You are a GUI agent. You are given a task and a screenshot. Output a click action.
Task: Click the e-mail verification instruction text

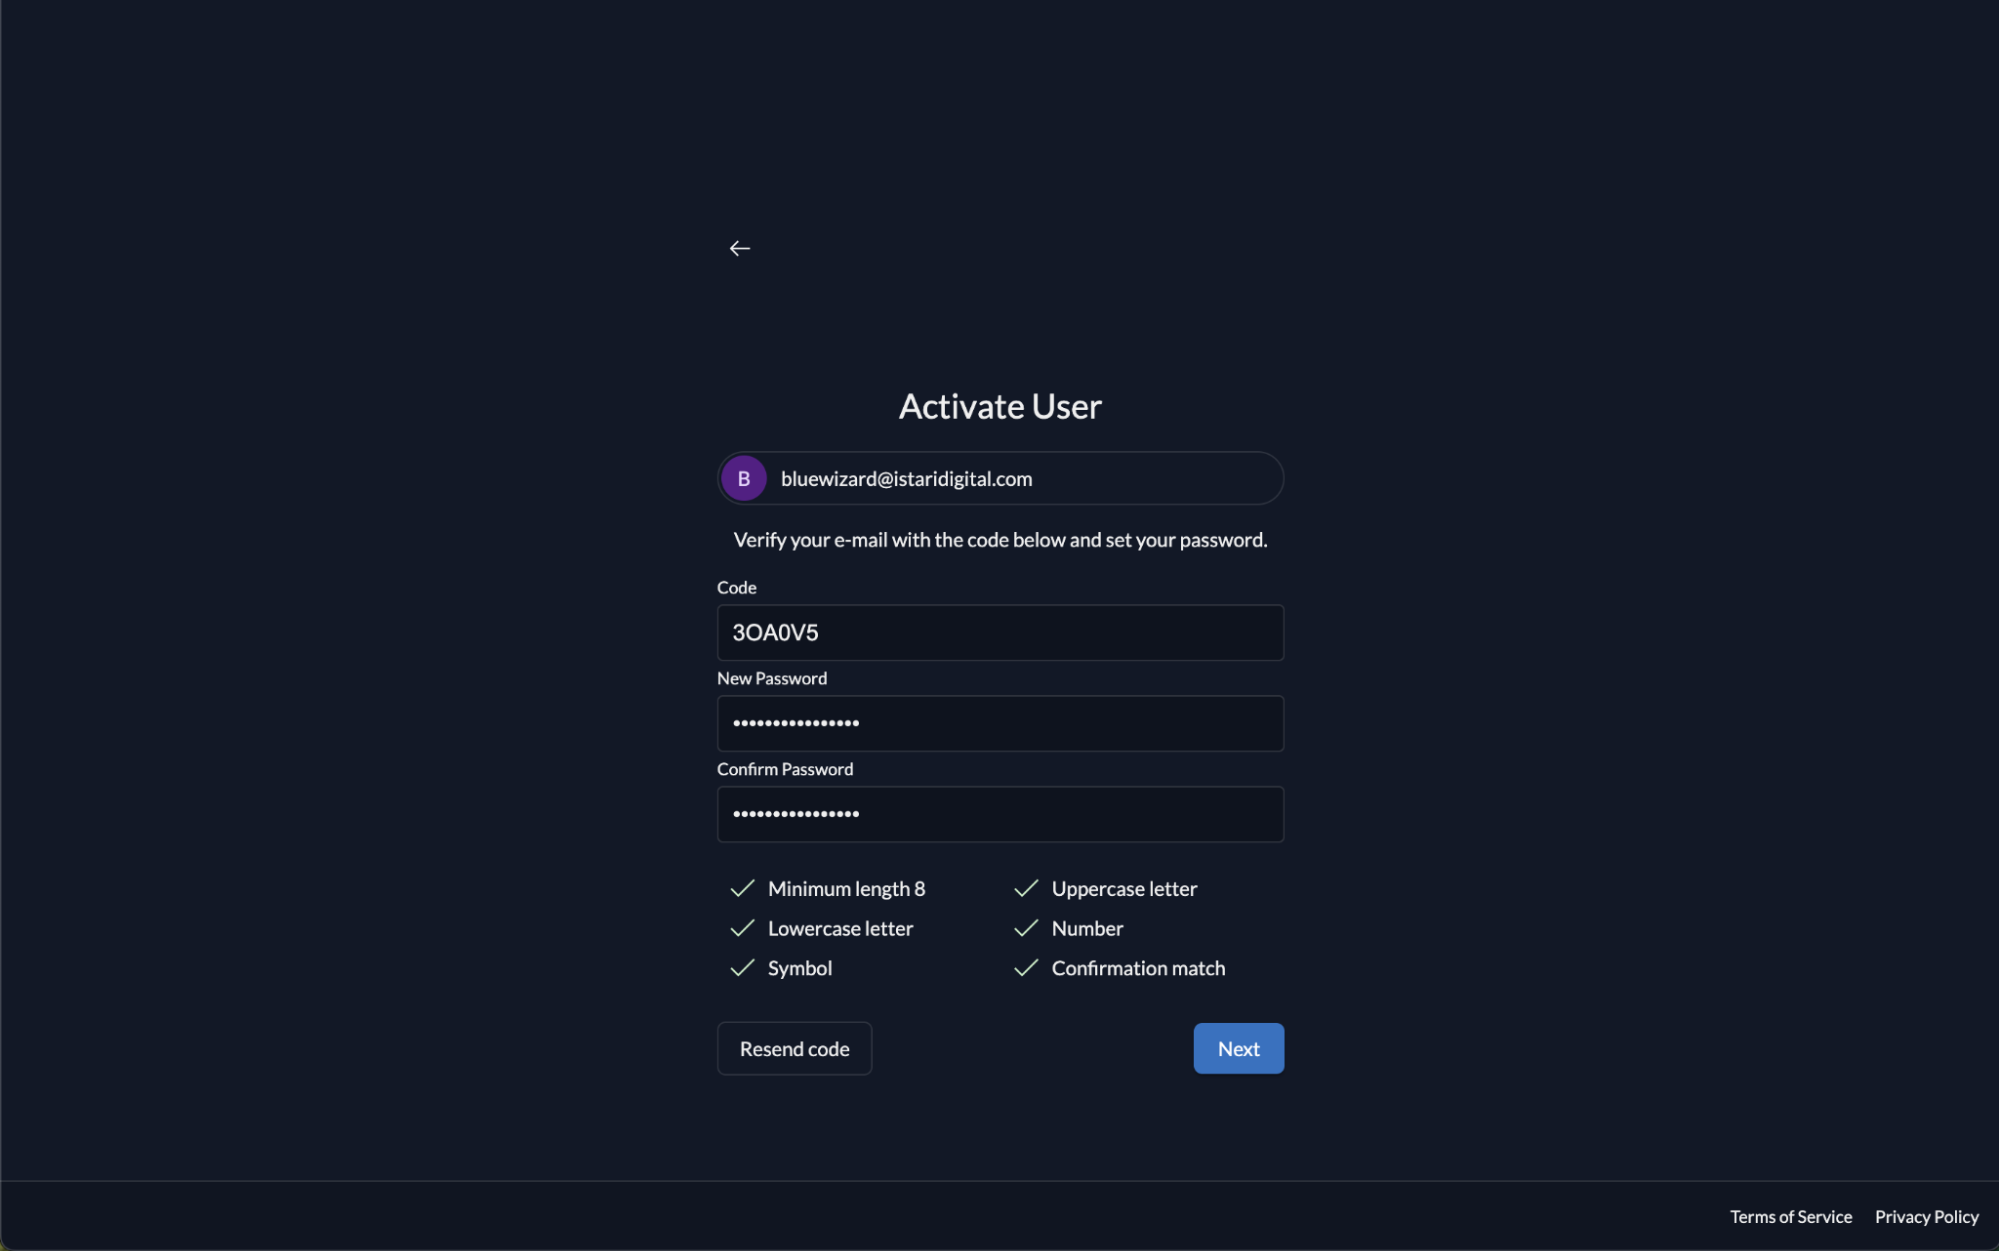click(999, 539)
